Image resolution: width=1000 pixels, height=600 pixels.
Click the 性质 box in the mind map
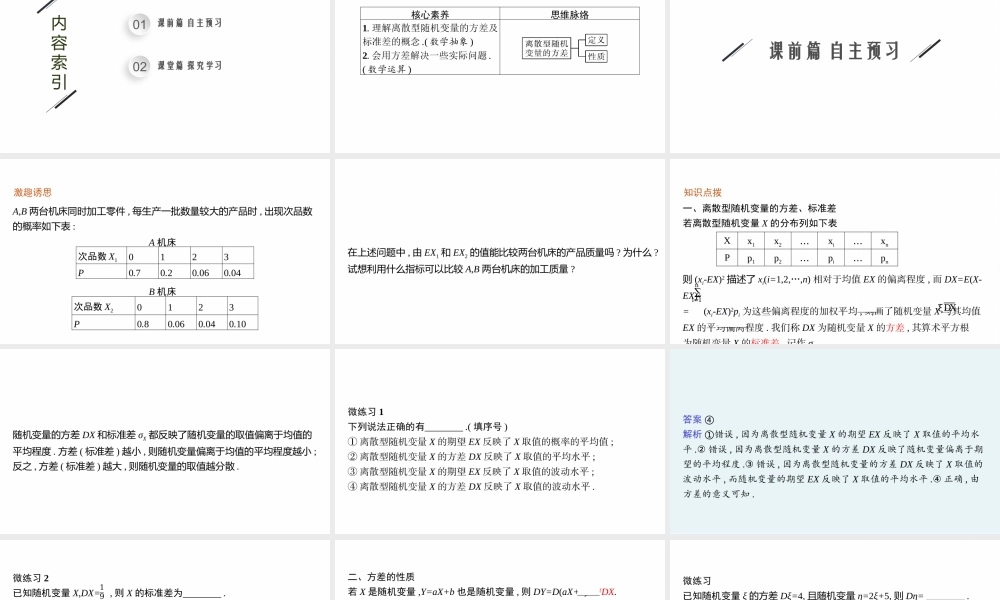pyautogui.click(x=594, y=57)
